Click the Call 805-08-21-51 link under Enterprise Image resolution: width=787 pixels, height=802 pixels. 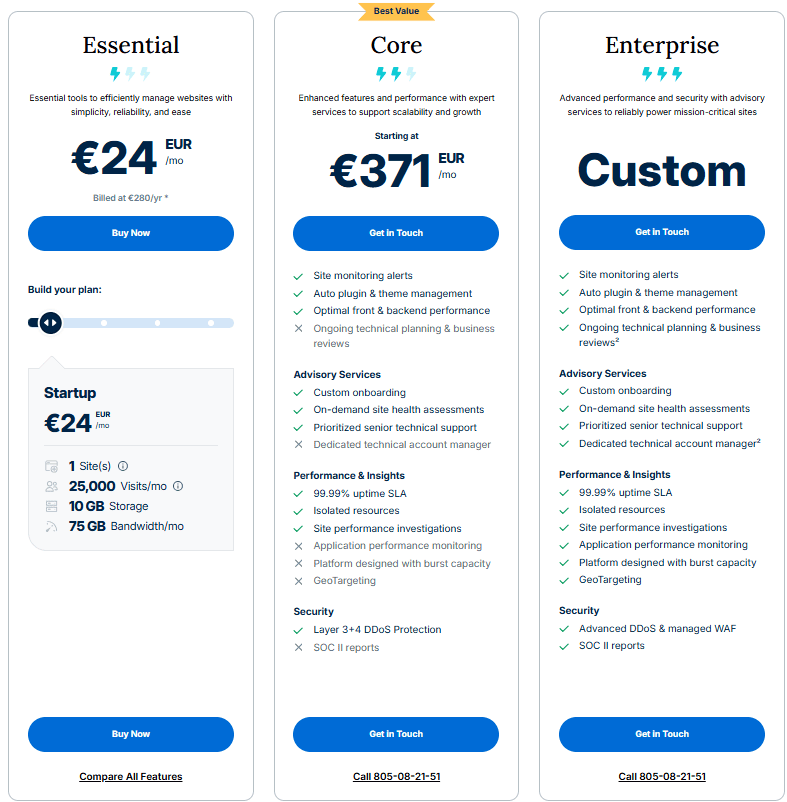[662, 776]
